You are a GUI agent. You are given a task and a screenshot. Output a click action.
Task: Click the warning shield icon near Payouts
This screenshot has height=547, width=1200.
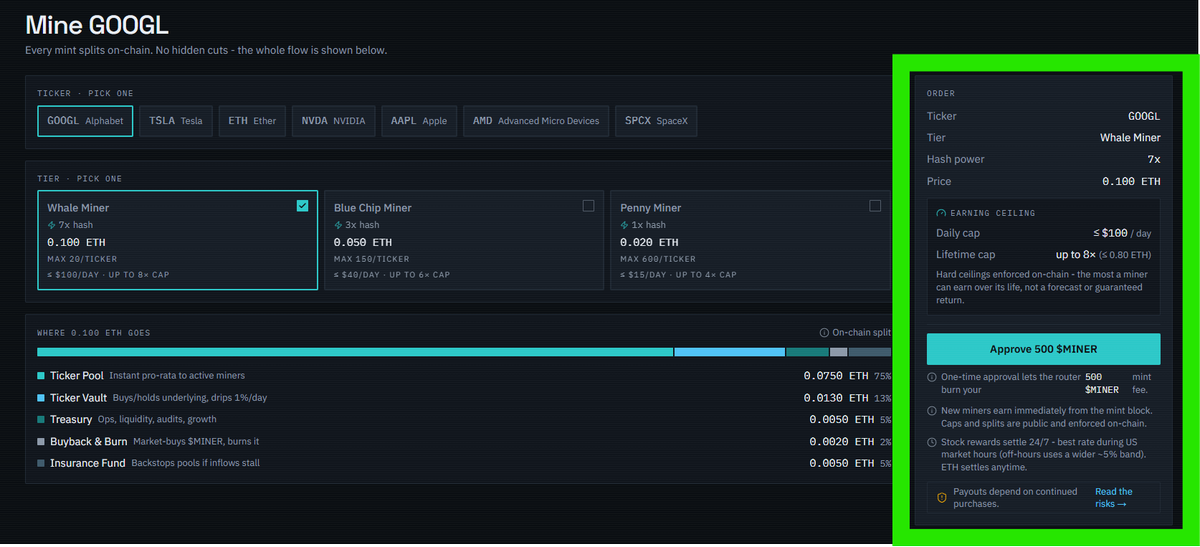pyautogui.click(x=942, y=497)
